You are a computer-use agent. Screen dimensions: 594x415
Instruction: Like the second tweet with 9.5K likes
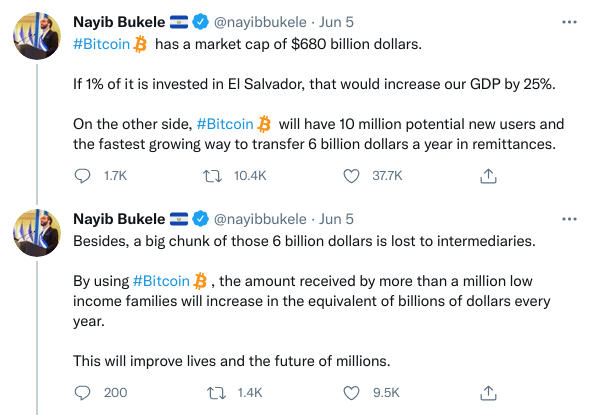coord(351,393)
